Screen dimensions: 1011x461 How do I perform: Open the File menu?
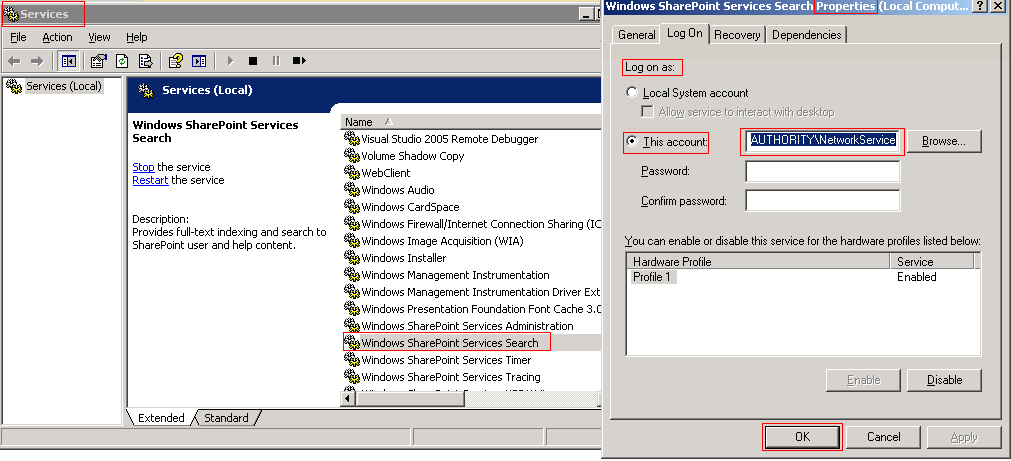click(x=18, y=37)
